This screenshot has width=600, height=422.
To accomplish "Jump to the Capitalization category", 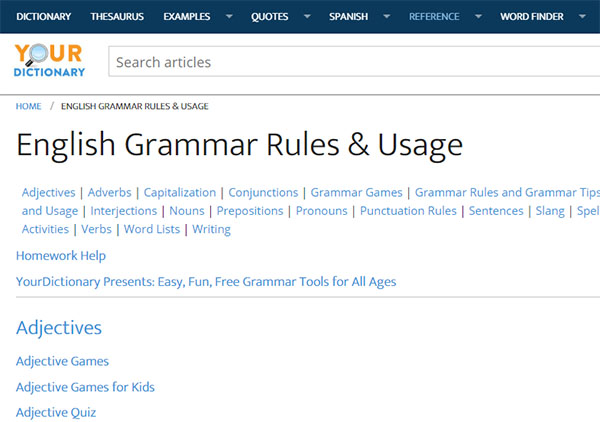I will [179, 192].
